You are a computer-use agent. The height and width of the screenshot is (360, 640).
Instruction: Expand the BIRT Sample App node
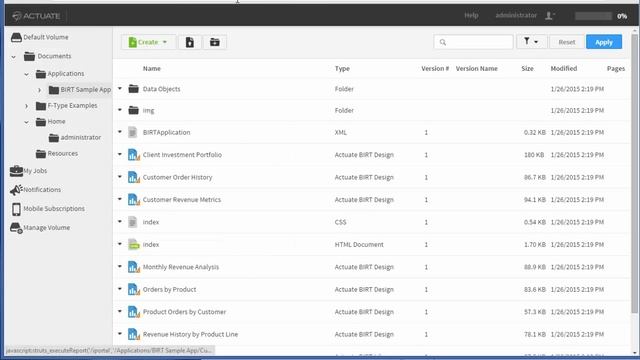point(40,90)
